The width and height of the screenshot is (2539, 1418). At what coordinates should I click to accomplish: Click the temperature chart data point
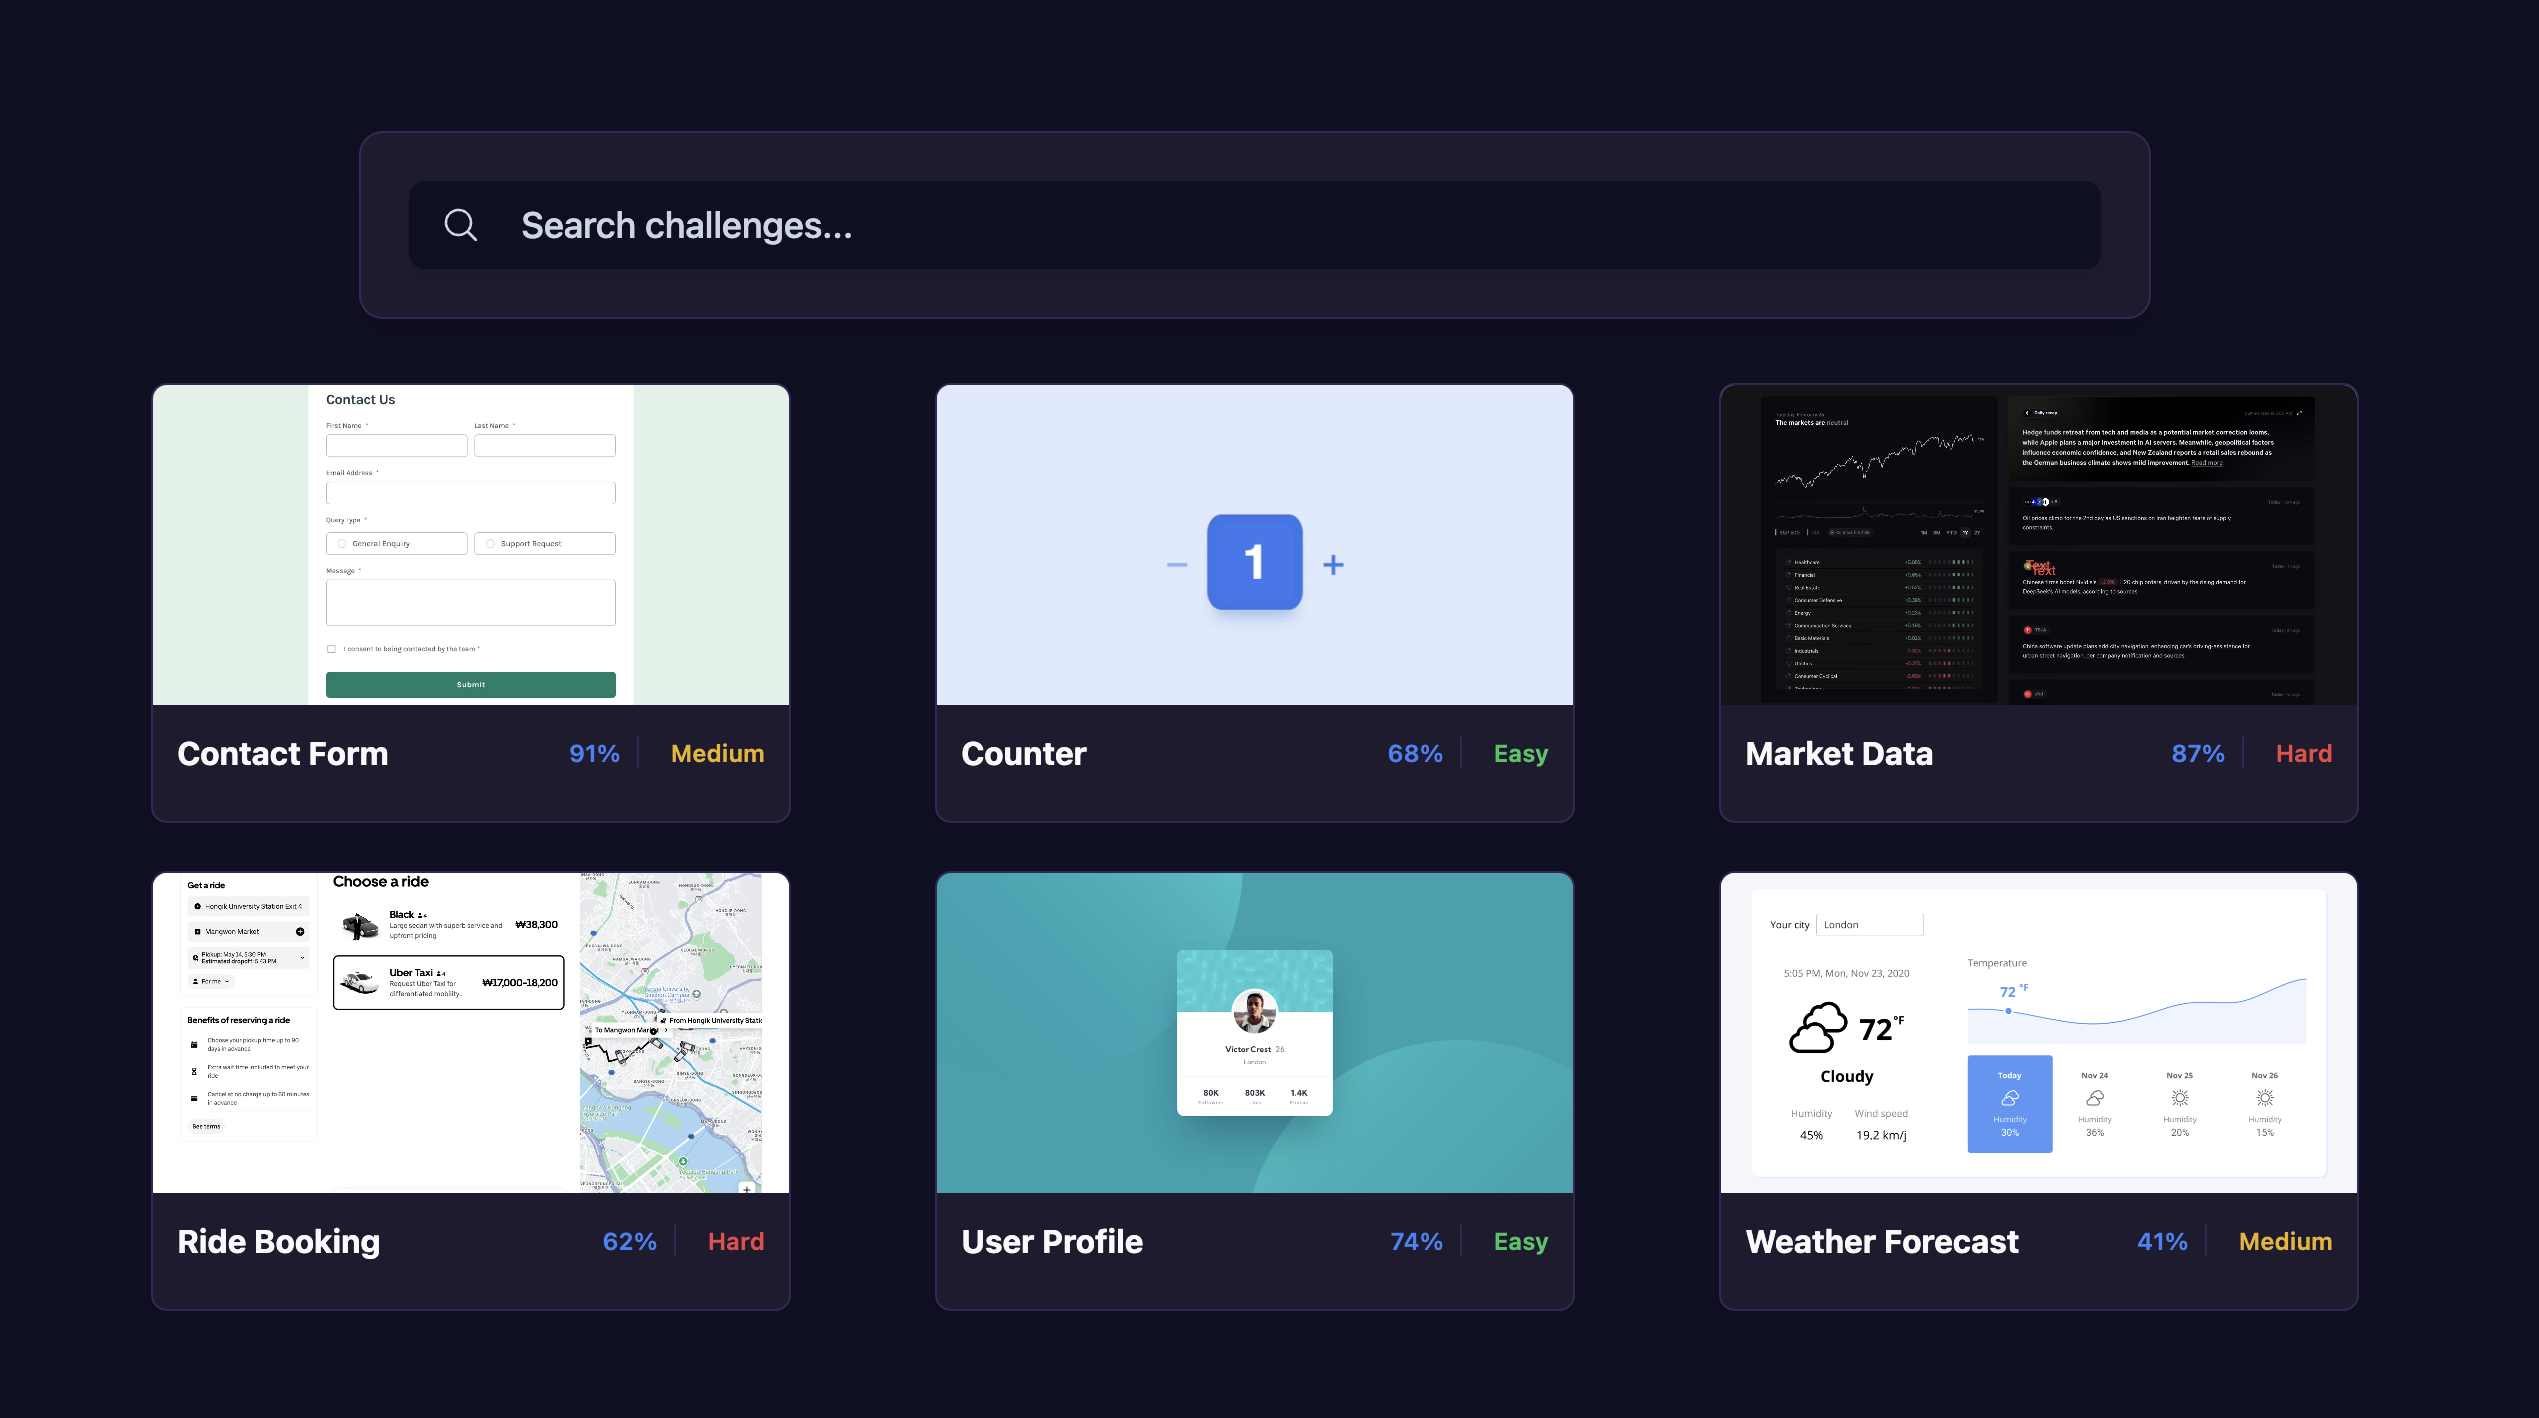(2008, 1011)
